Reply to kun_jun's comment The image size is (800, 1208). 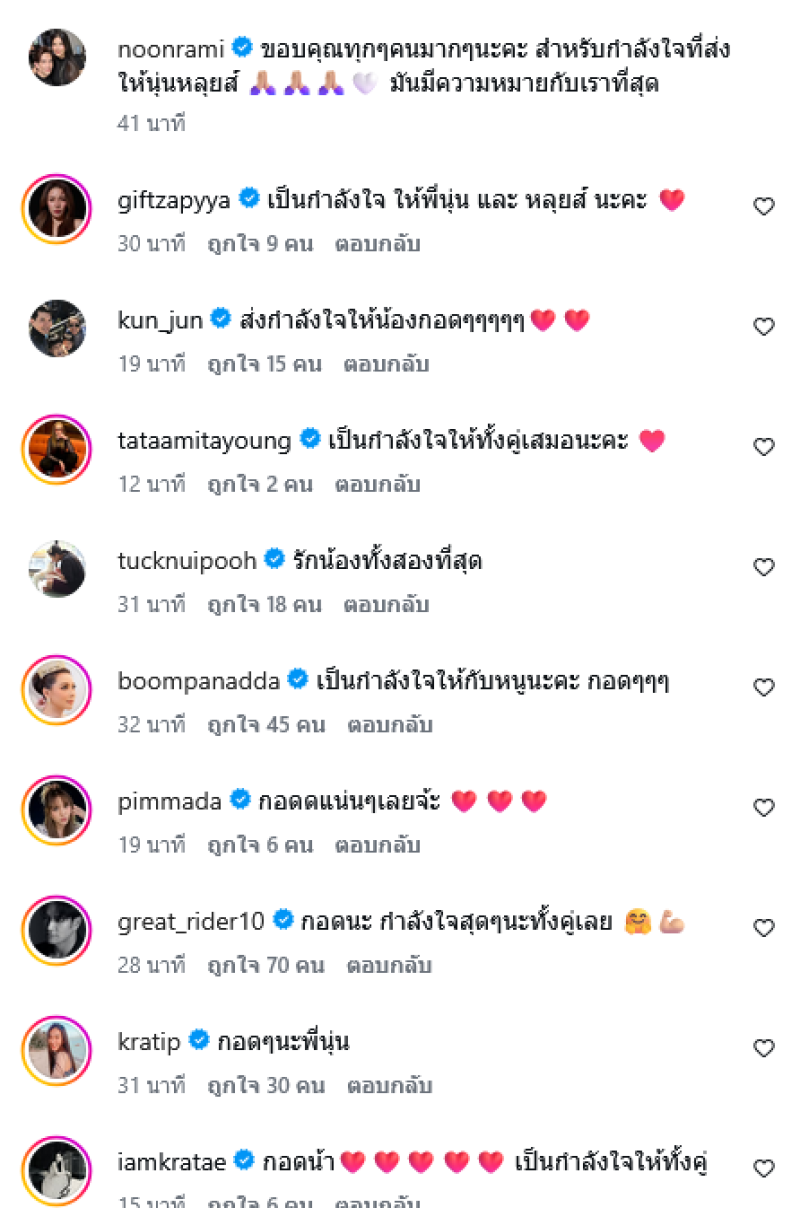coord(386,364)
